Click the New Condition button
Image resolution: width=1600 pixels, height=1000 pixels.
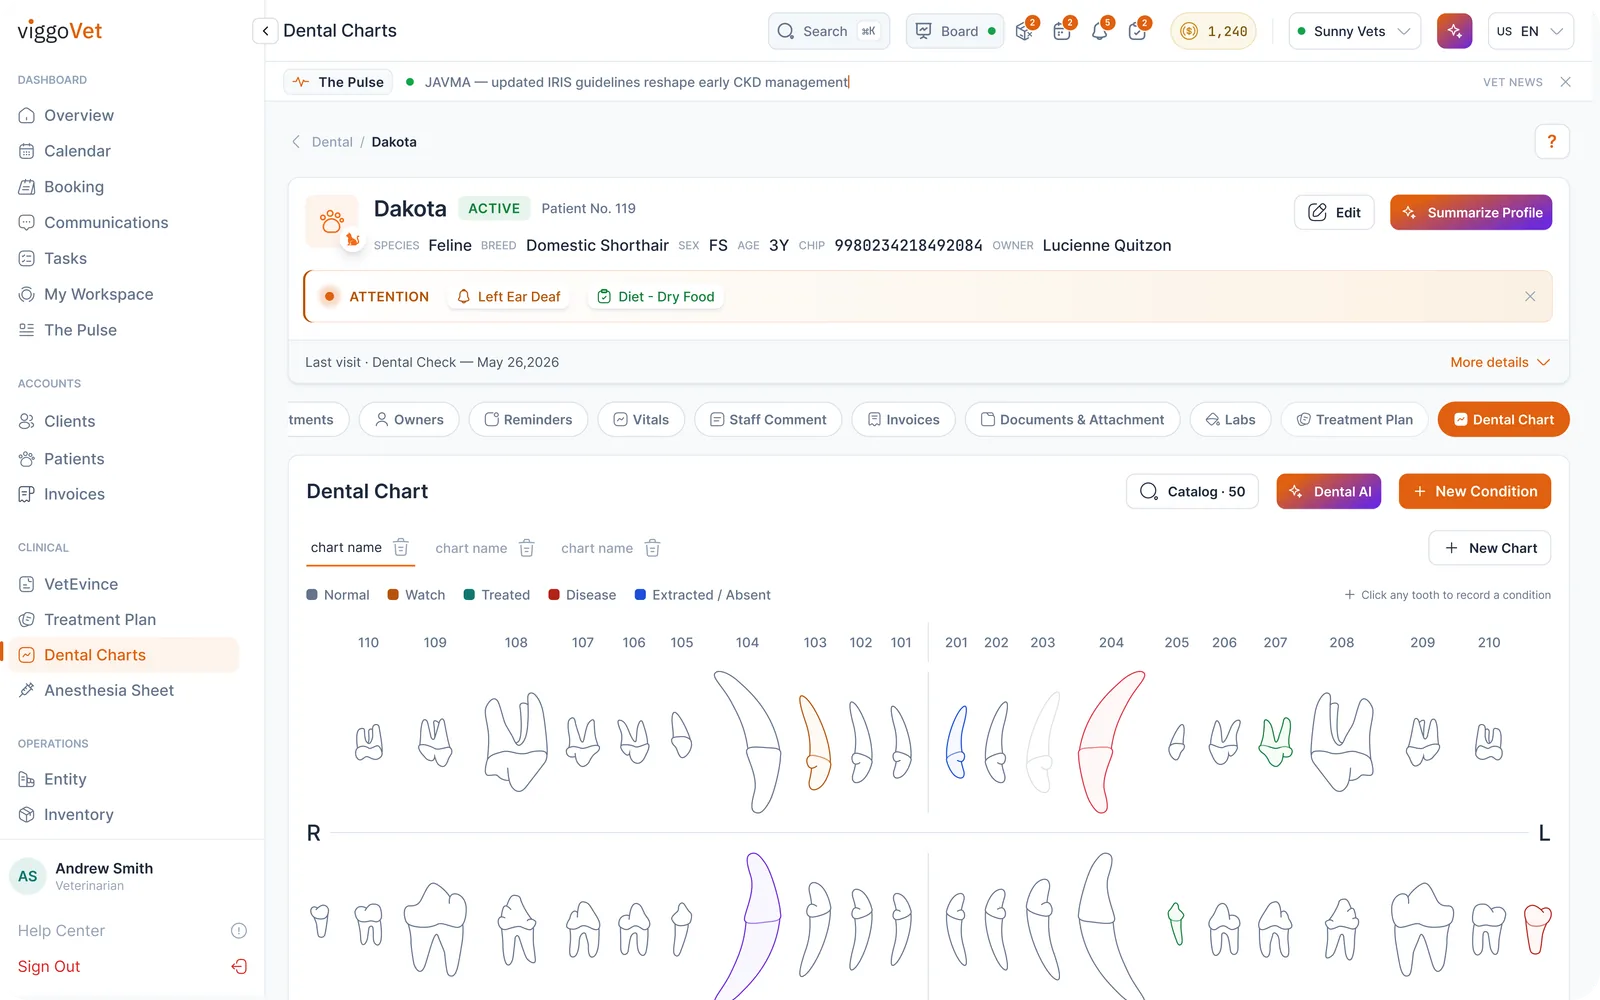tap(1475, 491)
